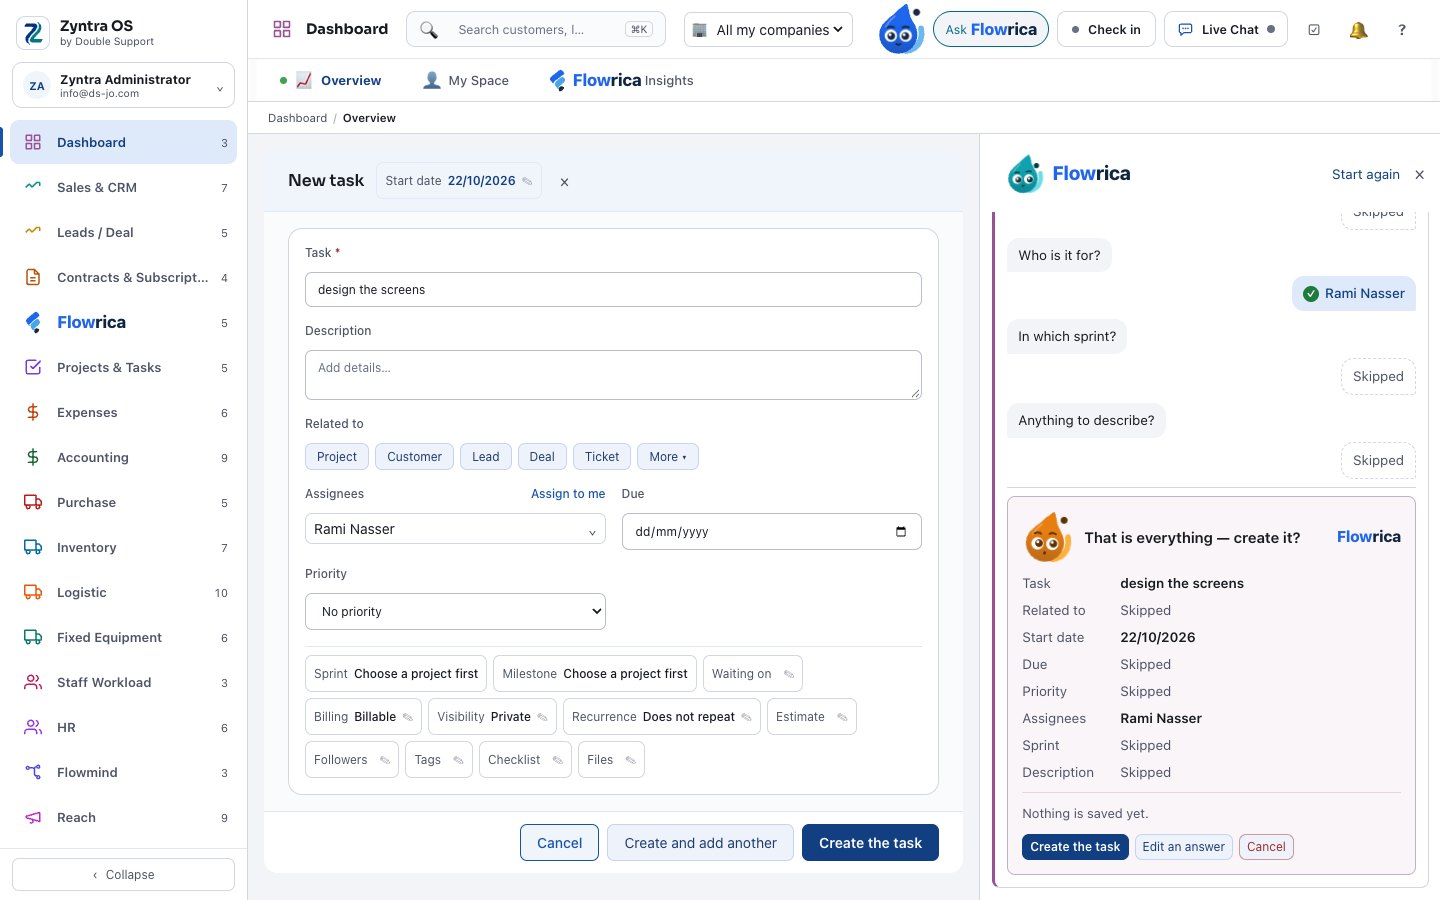
Task: Expand the Assignees Rami Nasser dropdown
Action: tap(455, 529)
